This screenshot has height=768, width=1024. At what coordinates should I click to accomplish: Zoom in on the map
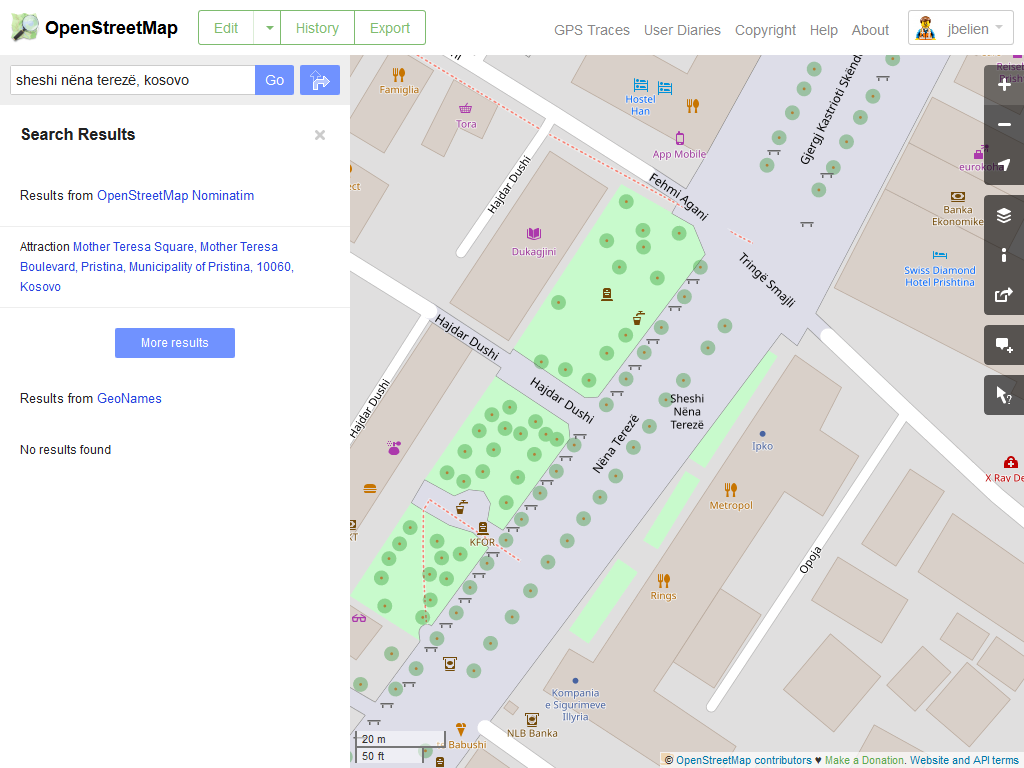[x=1004, y=85]
